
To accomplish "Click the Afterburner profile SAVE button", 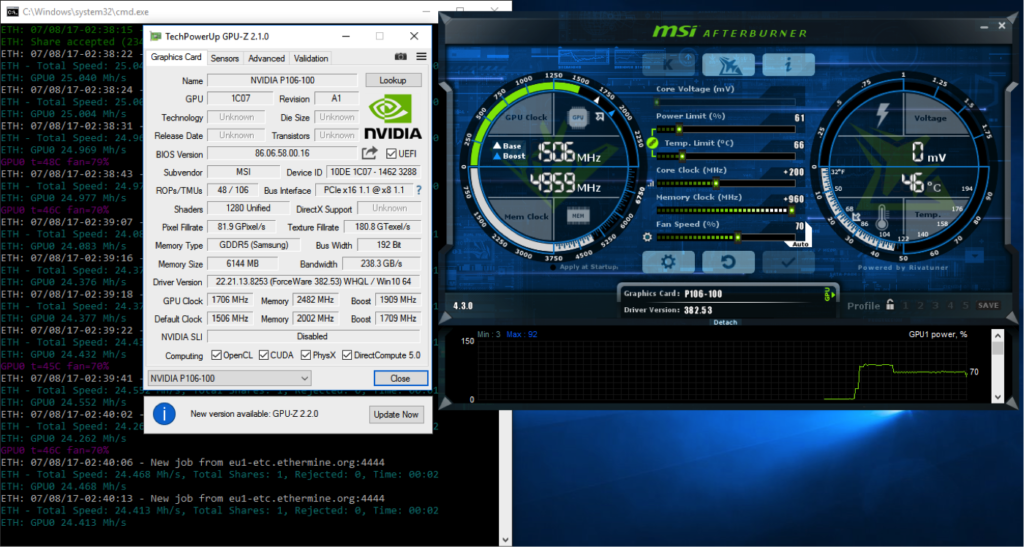I will tap(987, 305).
